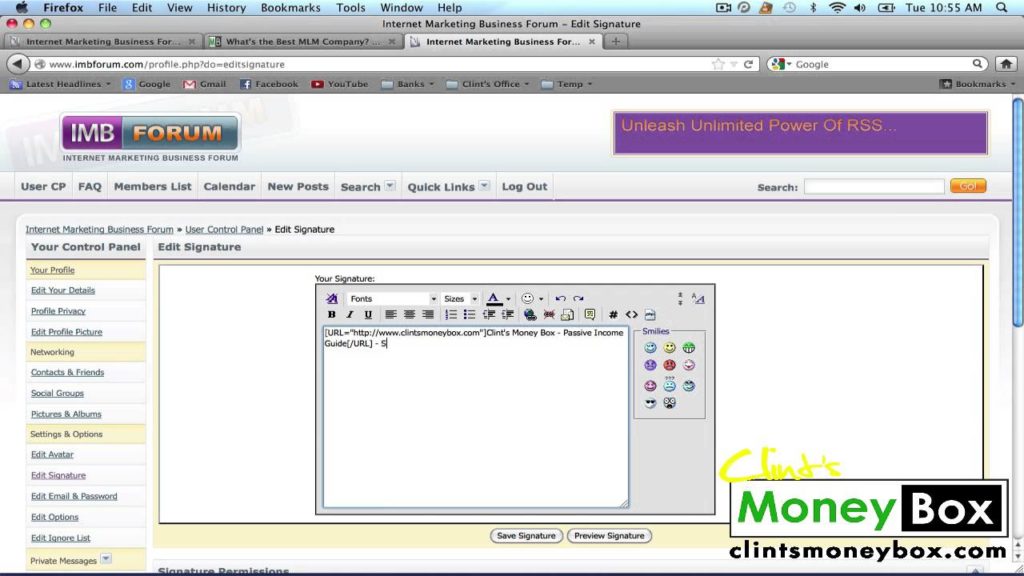Click the Wrap HTML tags icon
Image resolution: width=1024 pixels, height=576 pixels.
[x=632, y=315]
